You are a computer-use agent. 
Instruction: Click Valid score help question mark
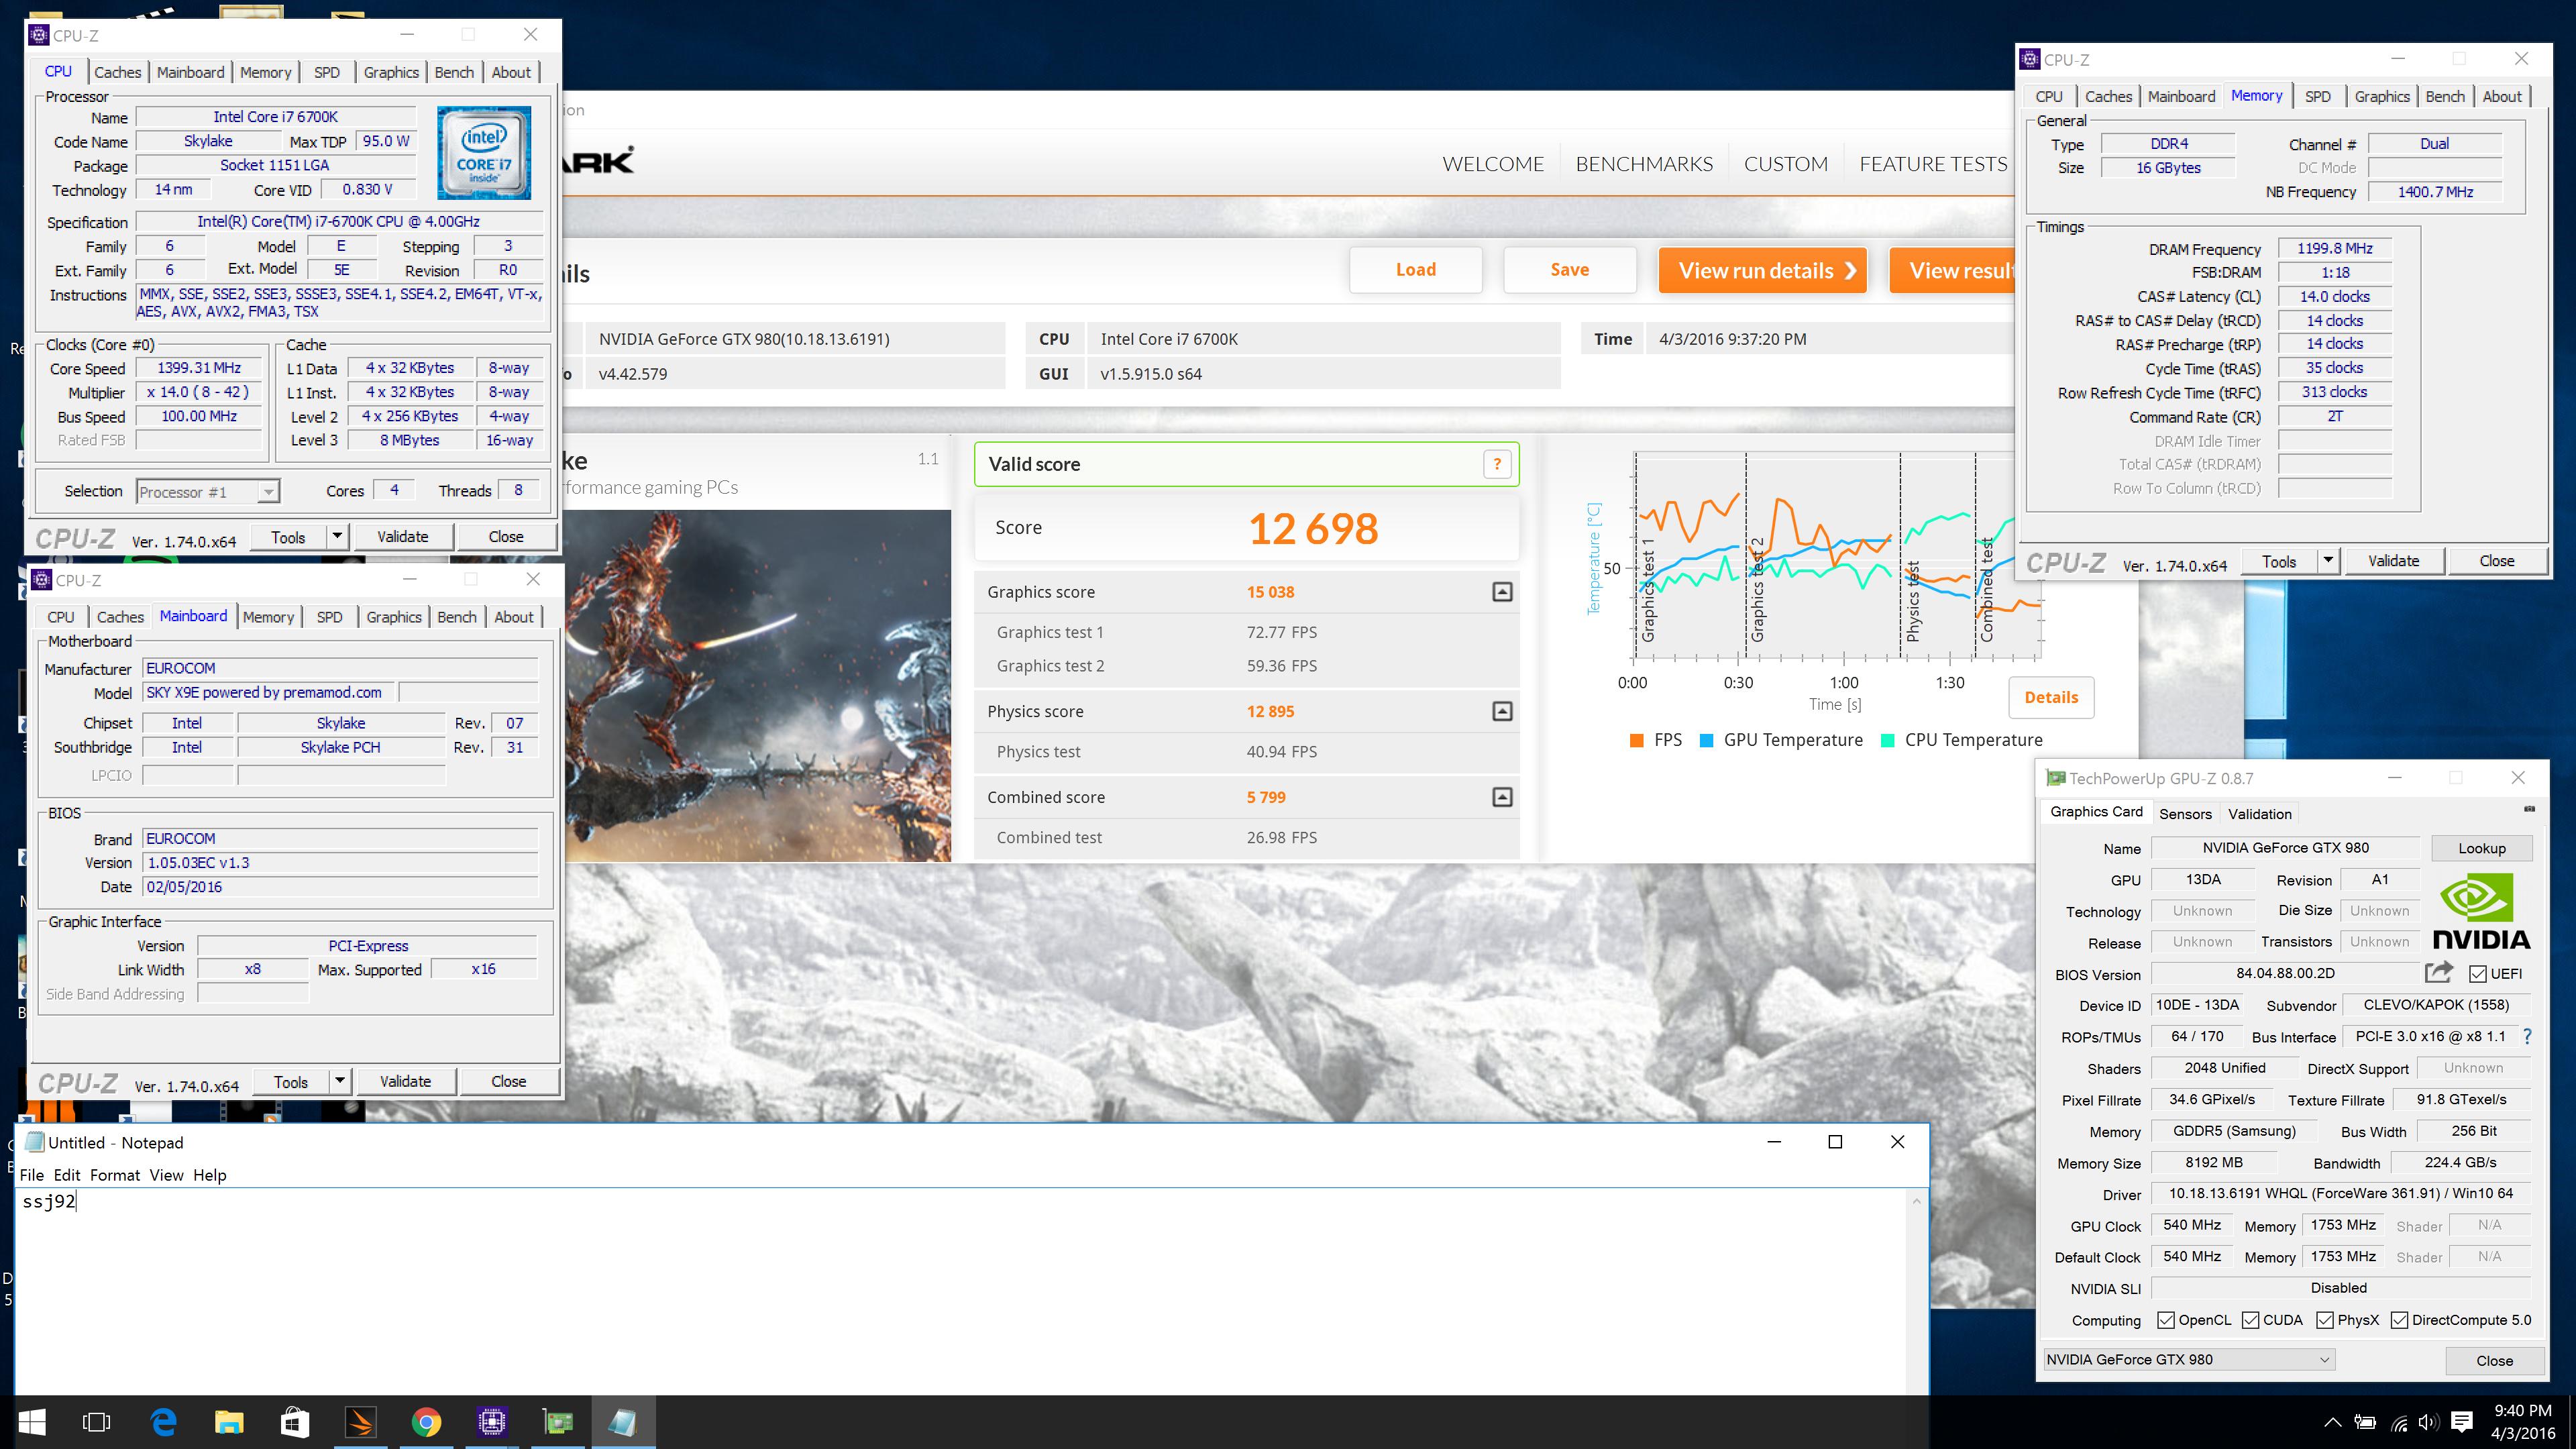pos(1497,464)
